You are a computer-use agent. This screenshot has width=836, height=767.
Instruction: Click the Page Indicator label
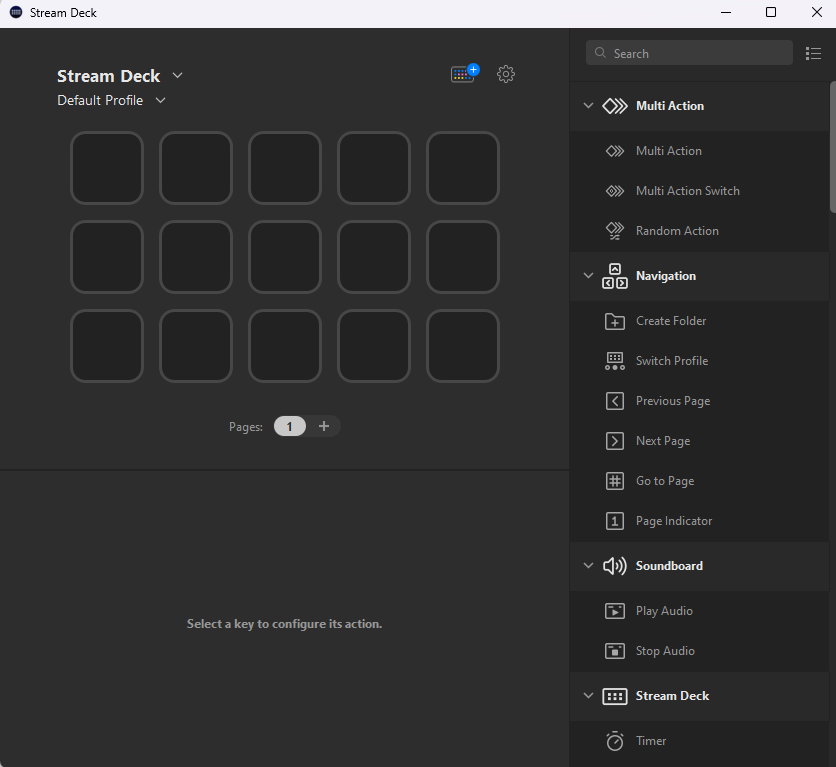pyautogui.click(x=674, y=521)
